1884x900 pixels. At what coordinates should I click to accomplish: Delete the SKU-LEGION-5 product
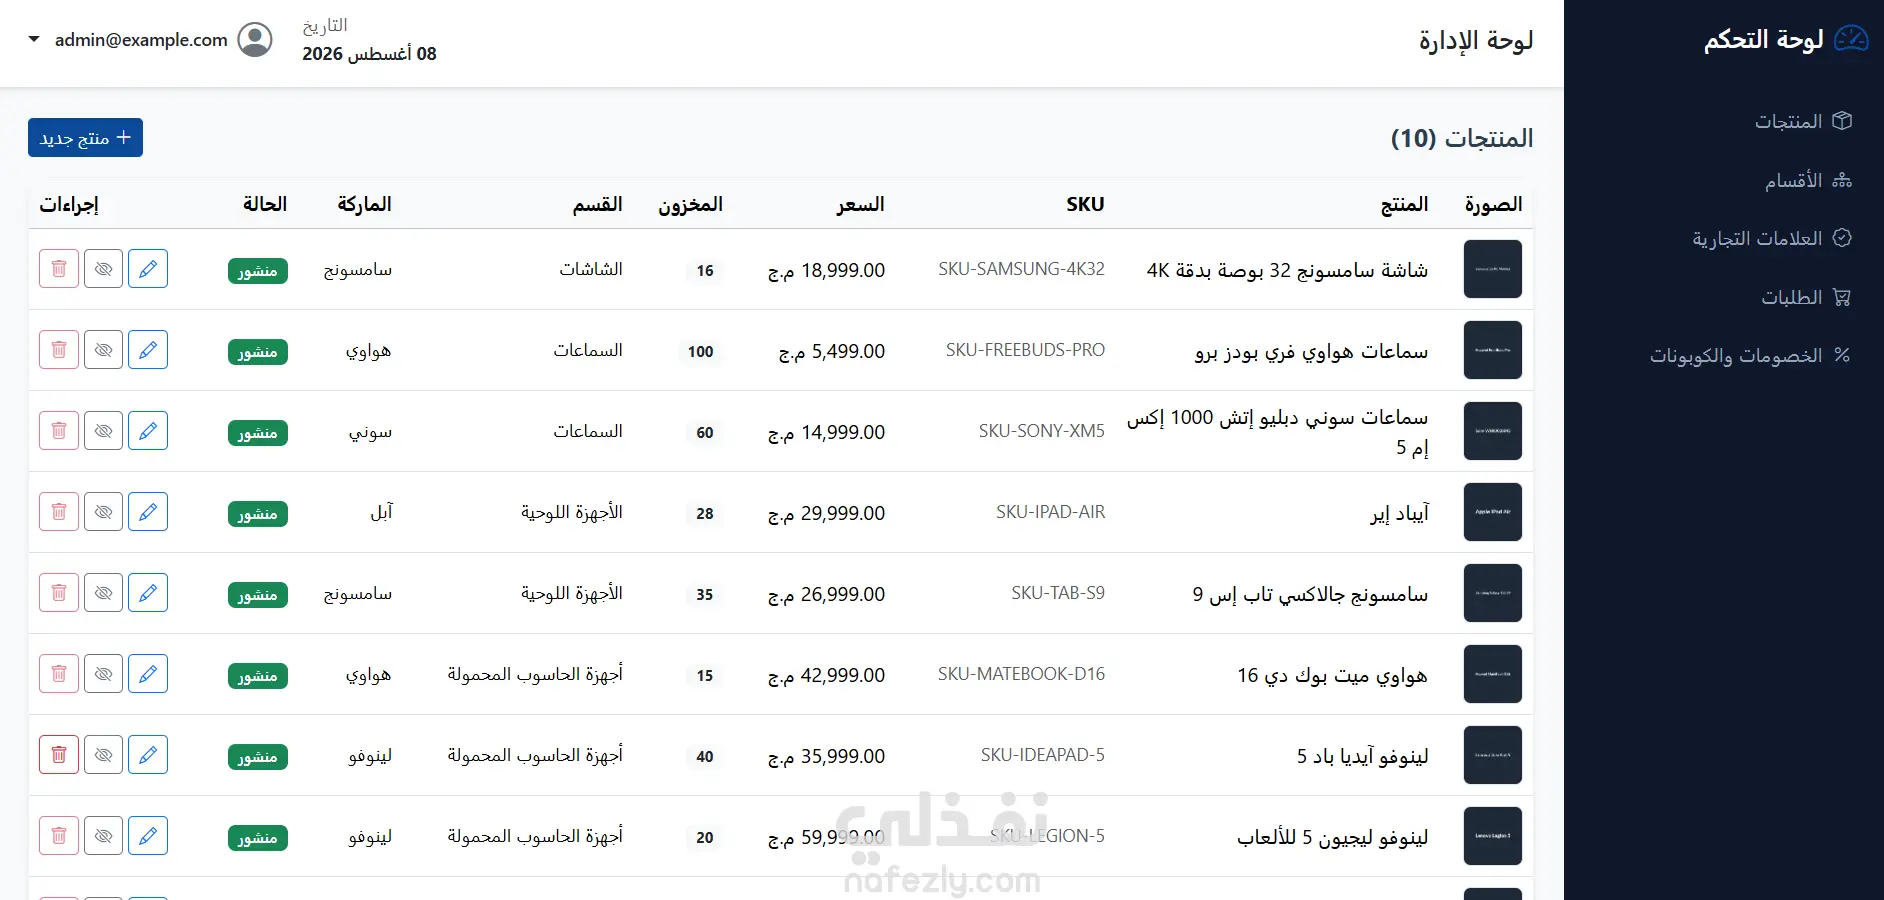click(59, 836)
